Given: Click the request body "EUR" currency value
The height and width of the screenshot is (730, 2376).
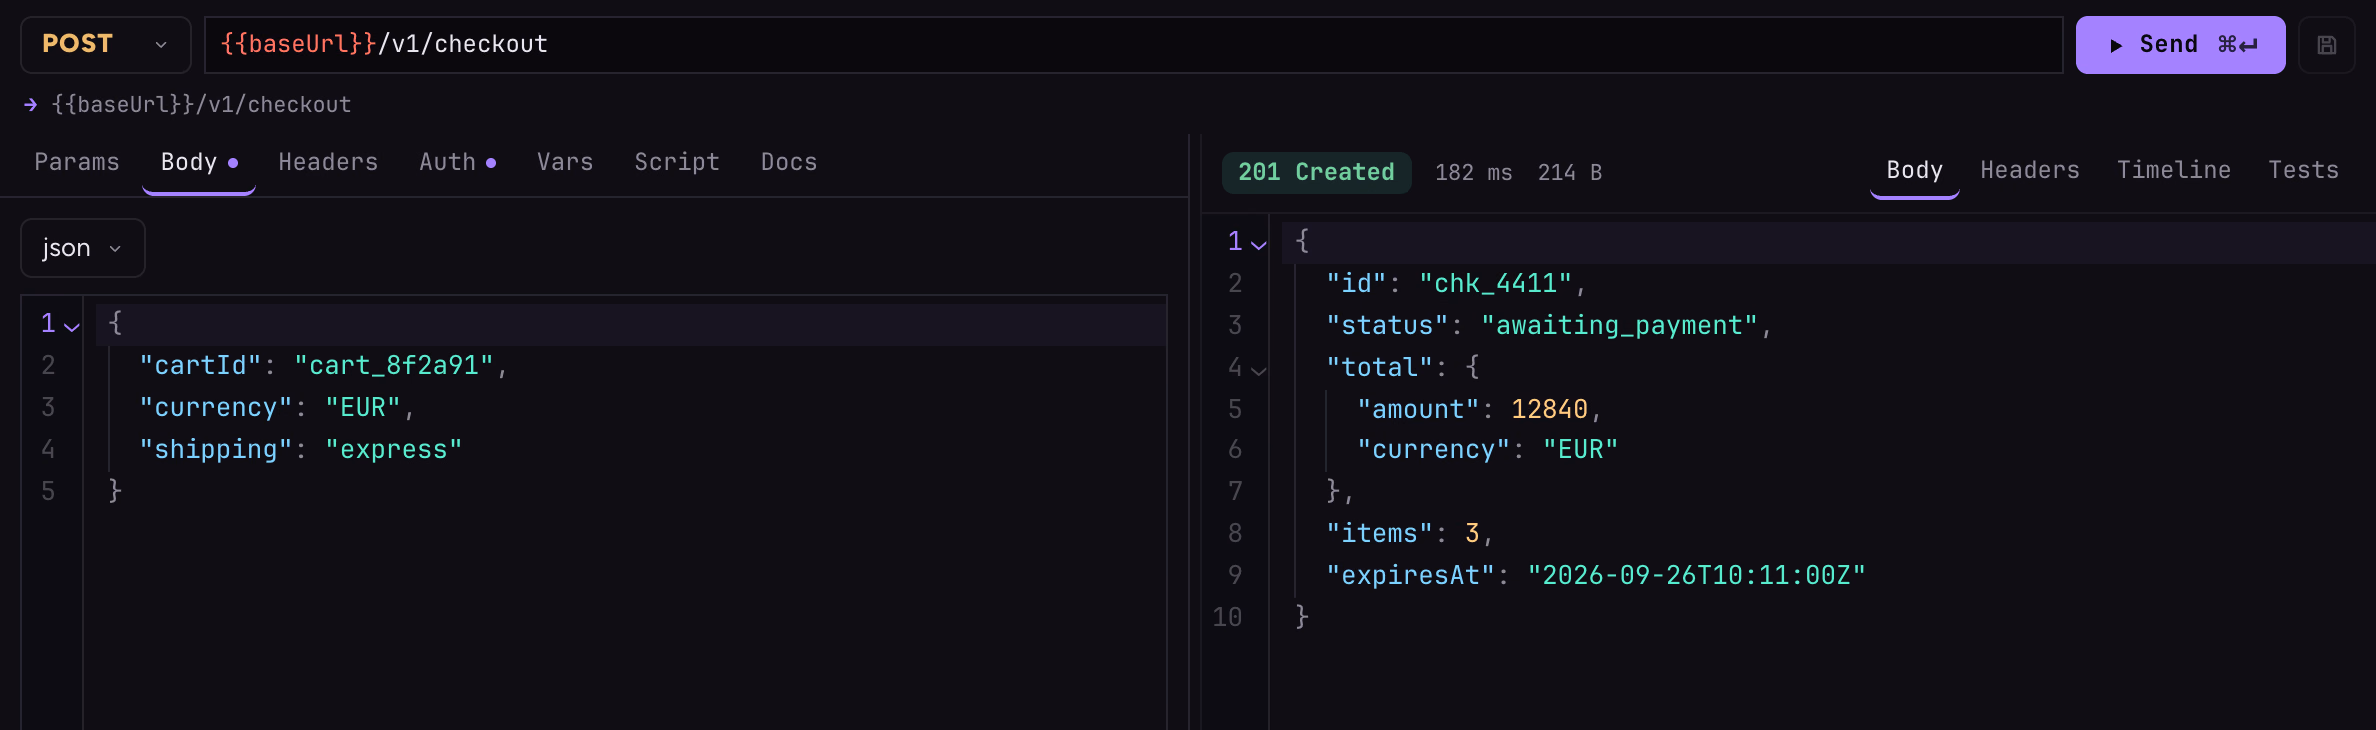Looking at the screenshot, I should pos(363,408).
